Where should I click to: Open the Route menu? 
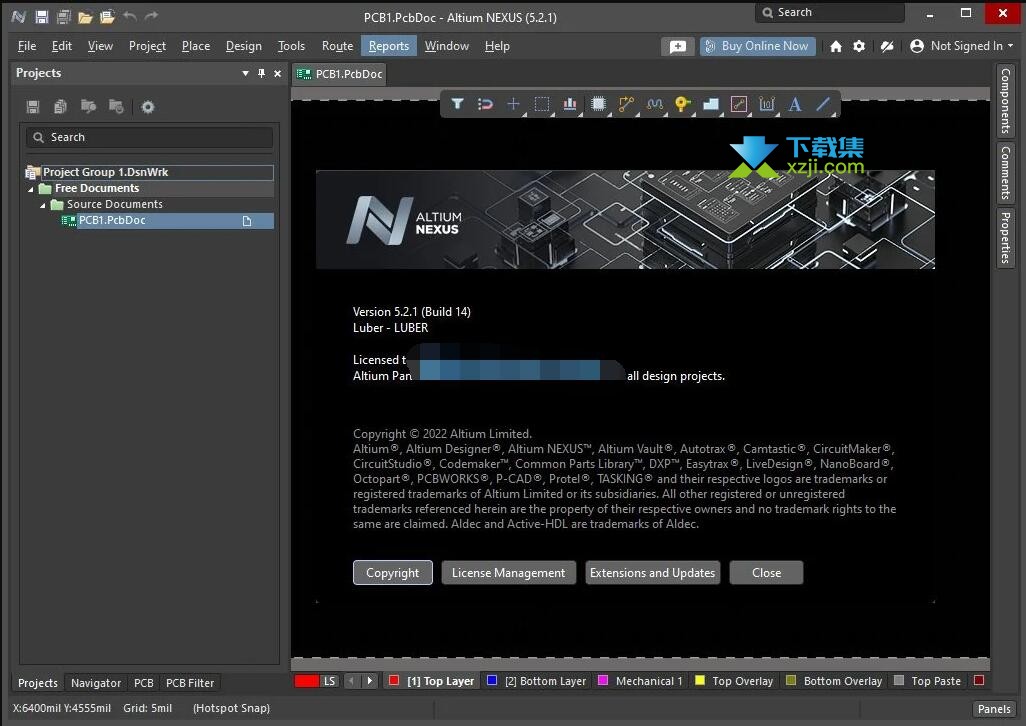tap(337, 46)
